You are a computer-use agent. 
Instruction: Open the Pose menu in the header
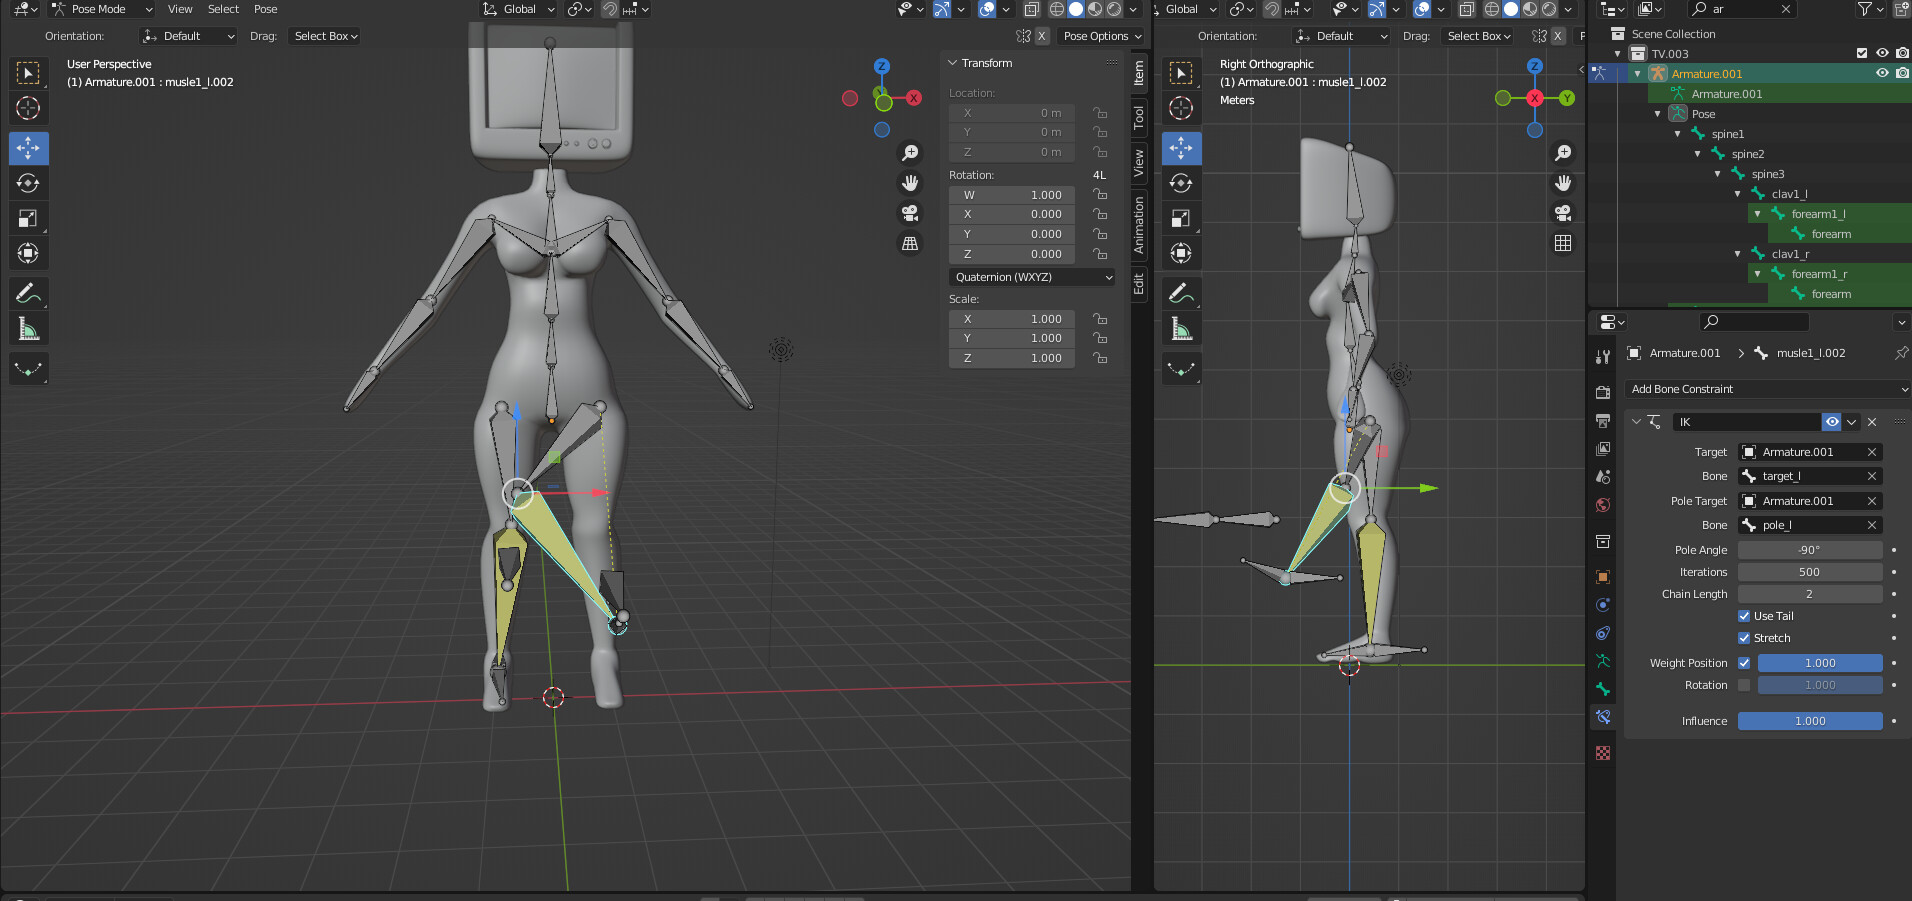click(x=265, y=9)
